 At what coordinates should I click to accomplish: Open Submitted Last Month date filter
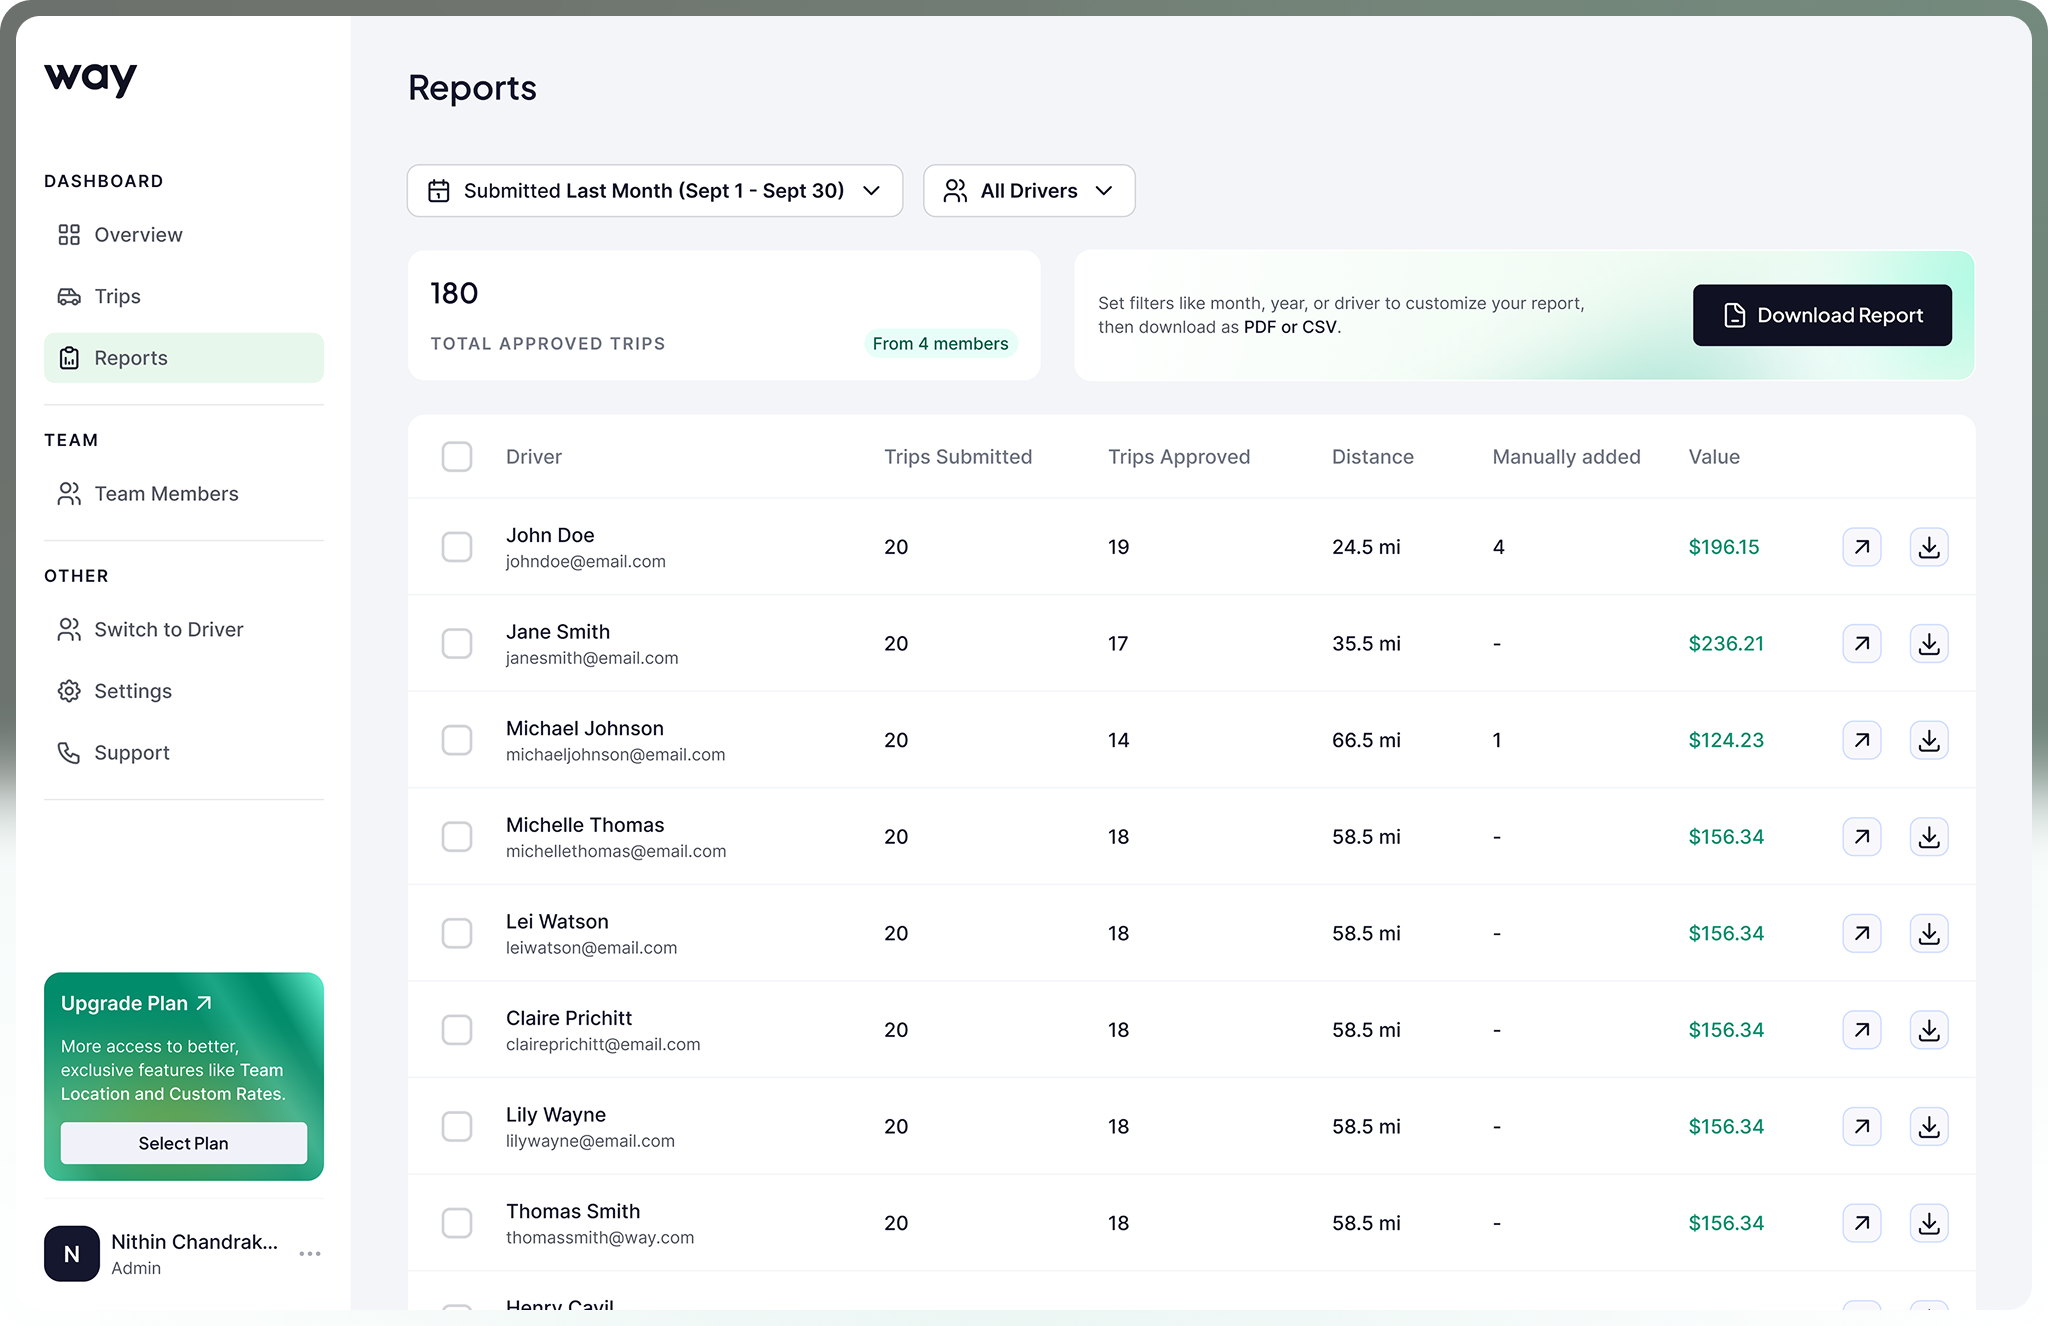coord(655,191)
